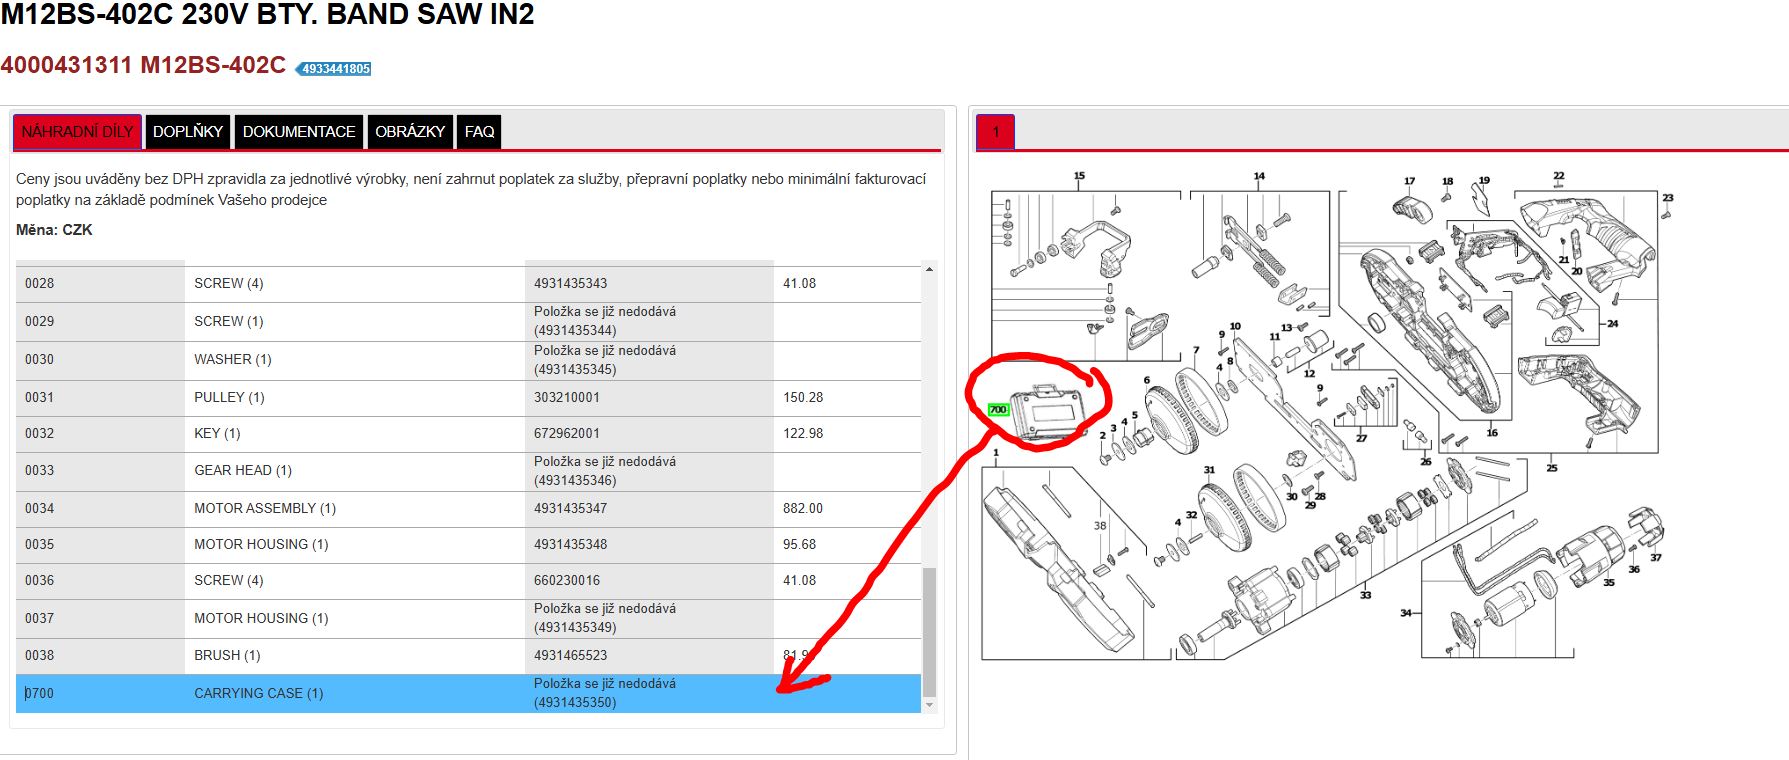Select row 0029 SCREW (1)
This screenshot has width=1789, height=760.
click(x=468, y=322)
